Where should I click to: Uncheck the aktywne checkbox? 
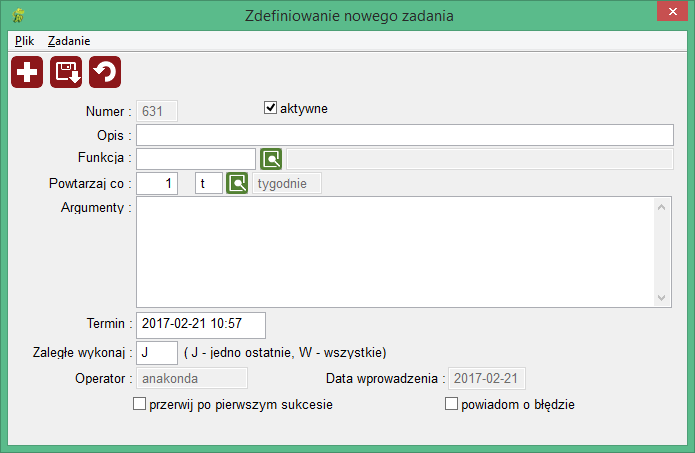point(270,108)
